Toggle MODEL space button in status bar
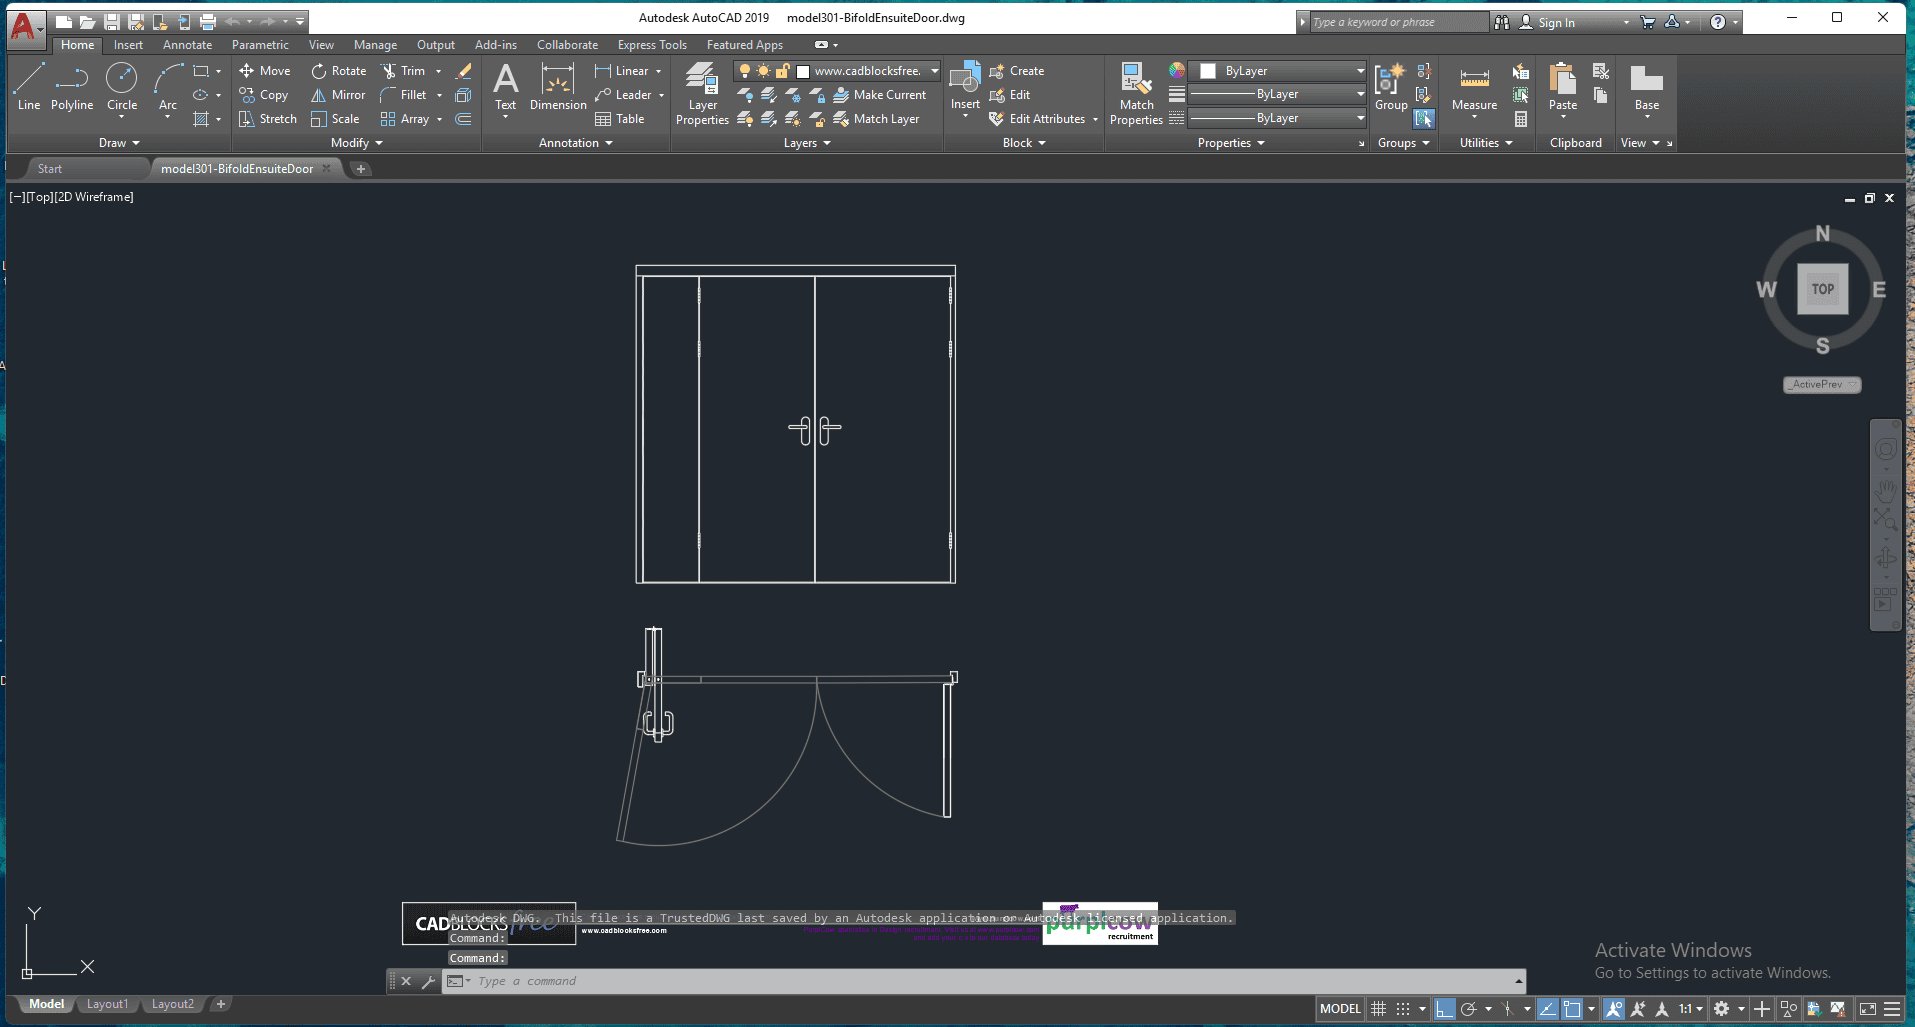Image resolution: width=1915 pixels, height=1027 pixels. (x=1340, y=1009)
